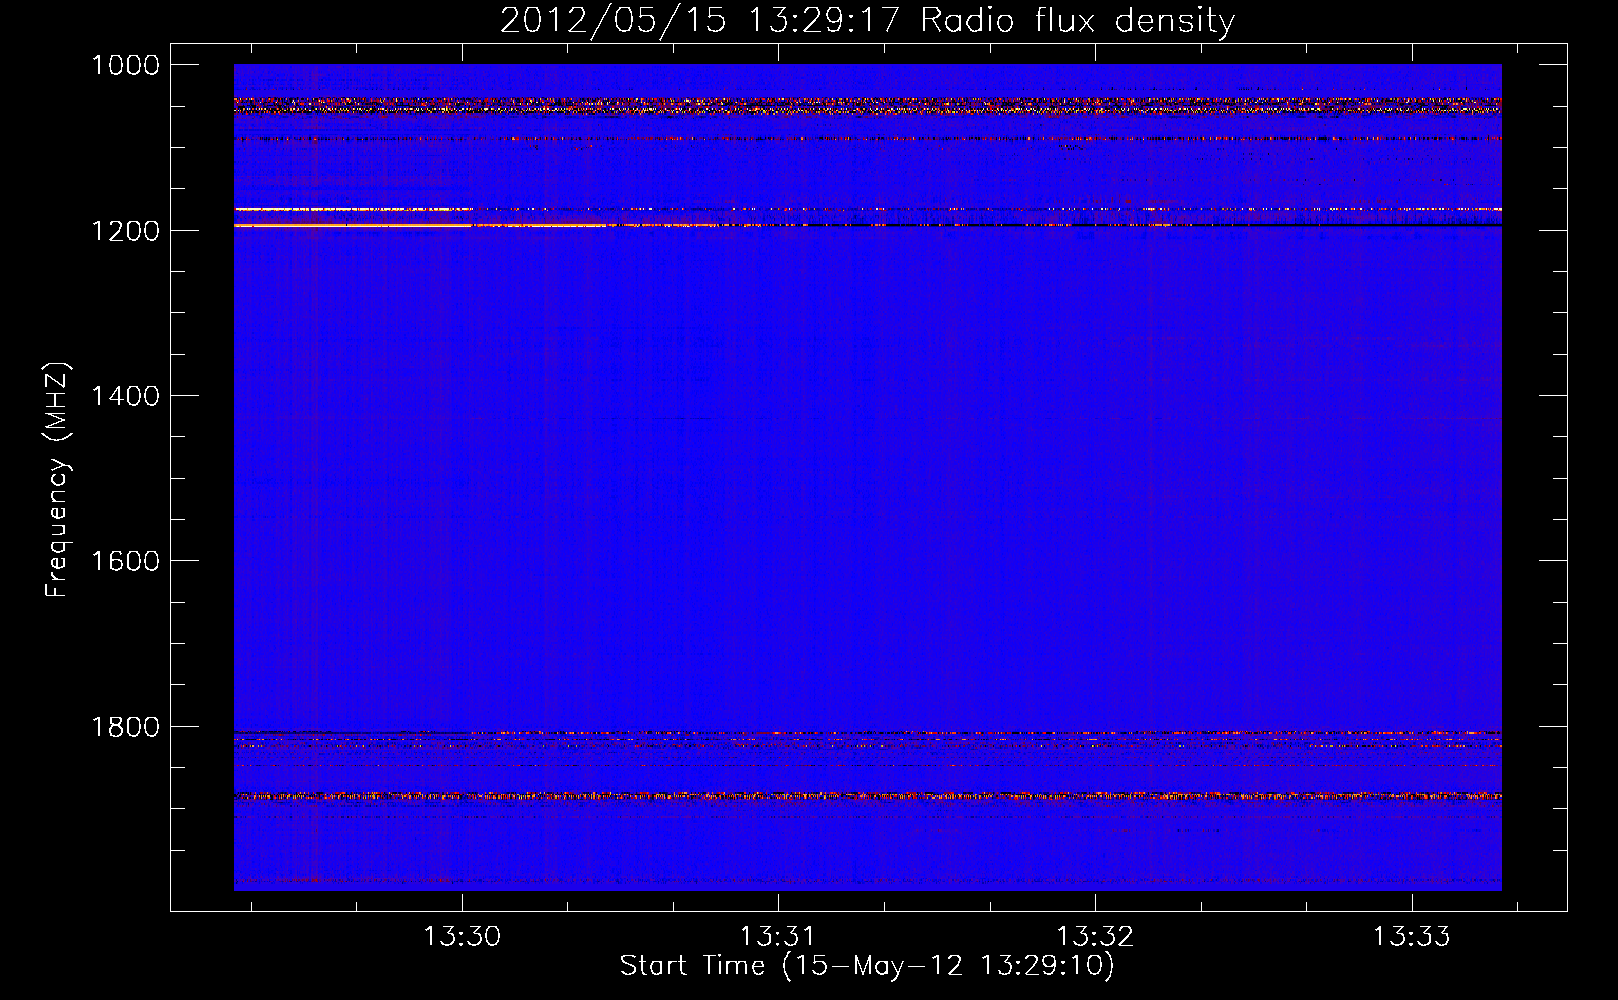Viewport: 1618px width, 1000px height.
Task: Click the 'Start Time' x-axis label
Action: coord(866,966)
